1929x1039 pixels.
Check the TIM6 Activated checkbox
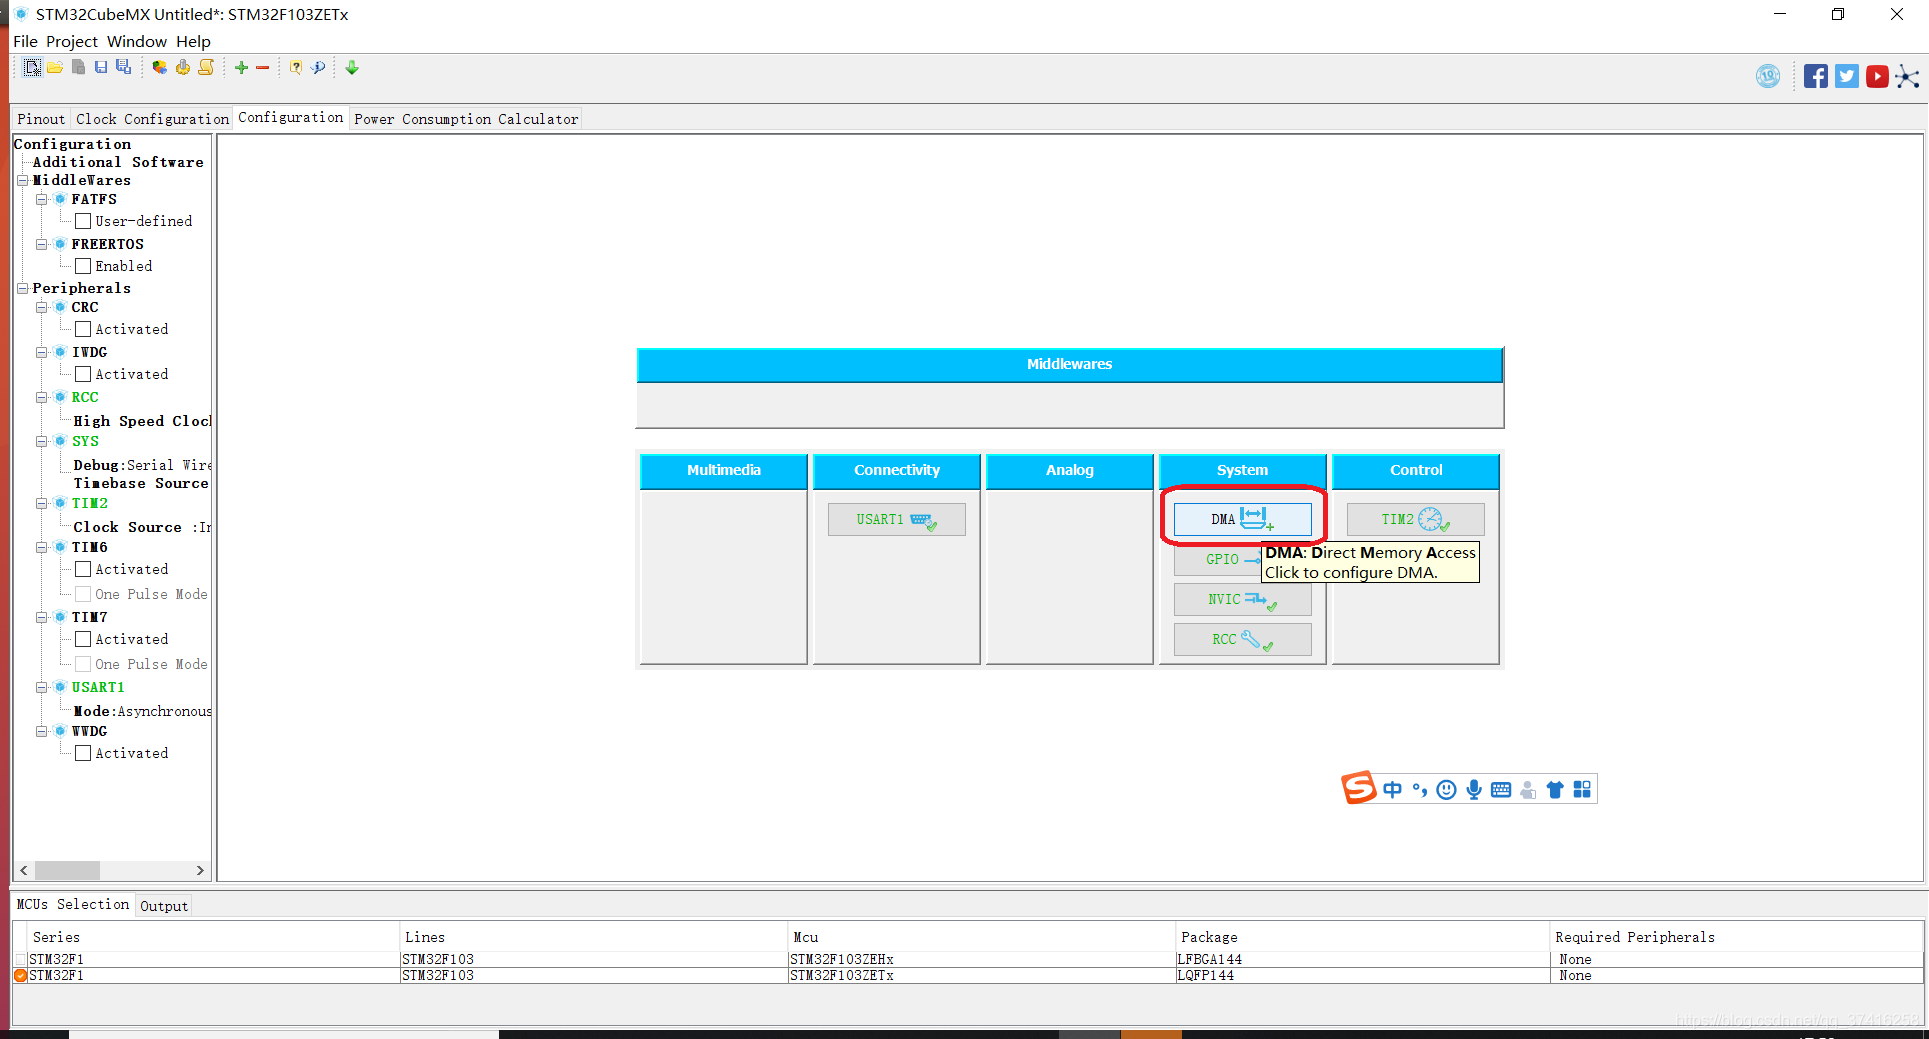[83, 569]
